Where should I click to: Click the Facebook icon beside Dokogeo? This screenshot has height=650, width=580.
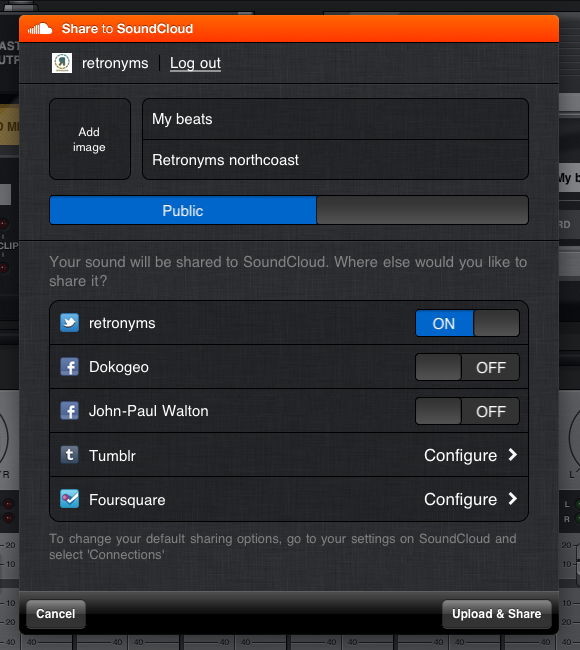69,367
